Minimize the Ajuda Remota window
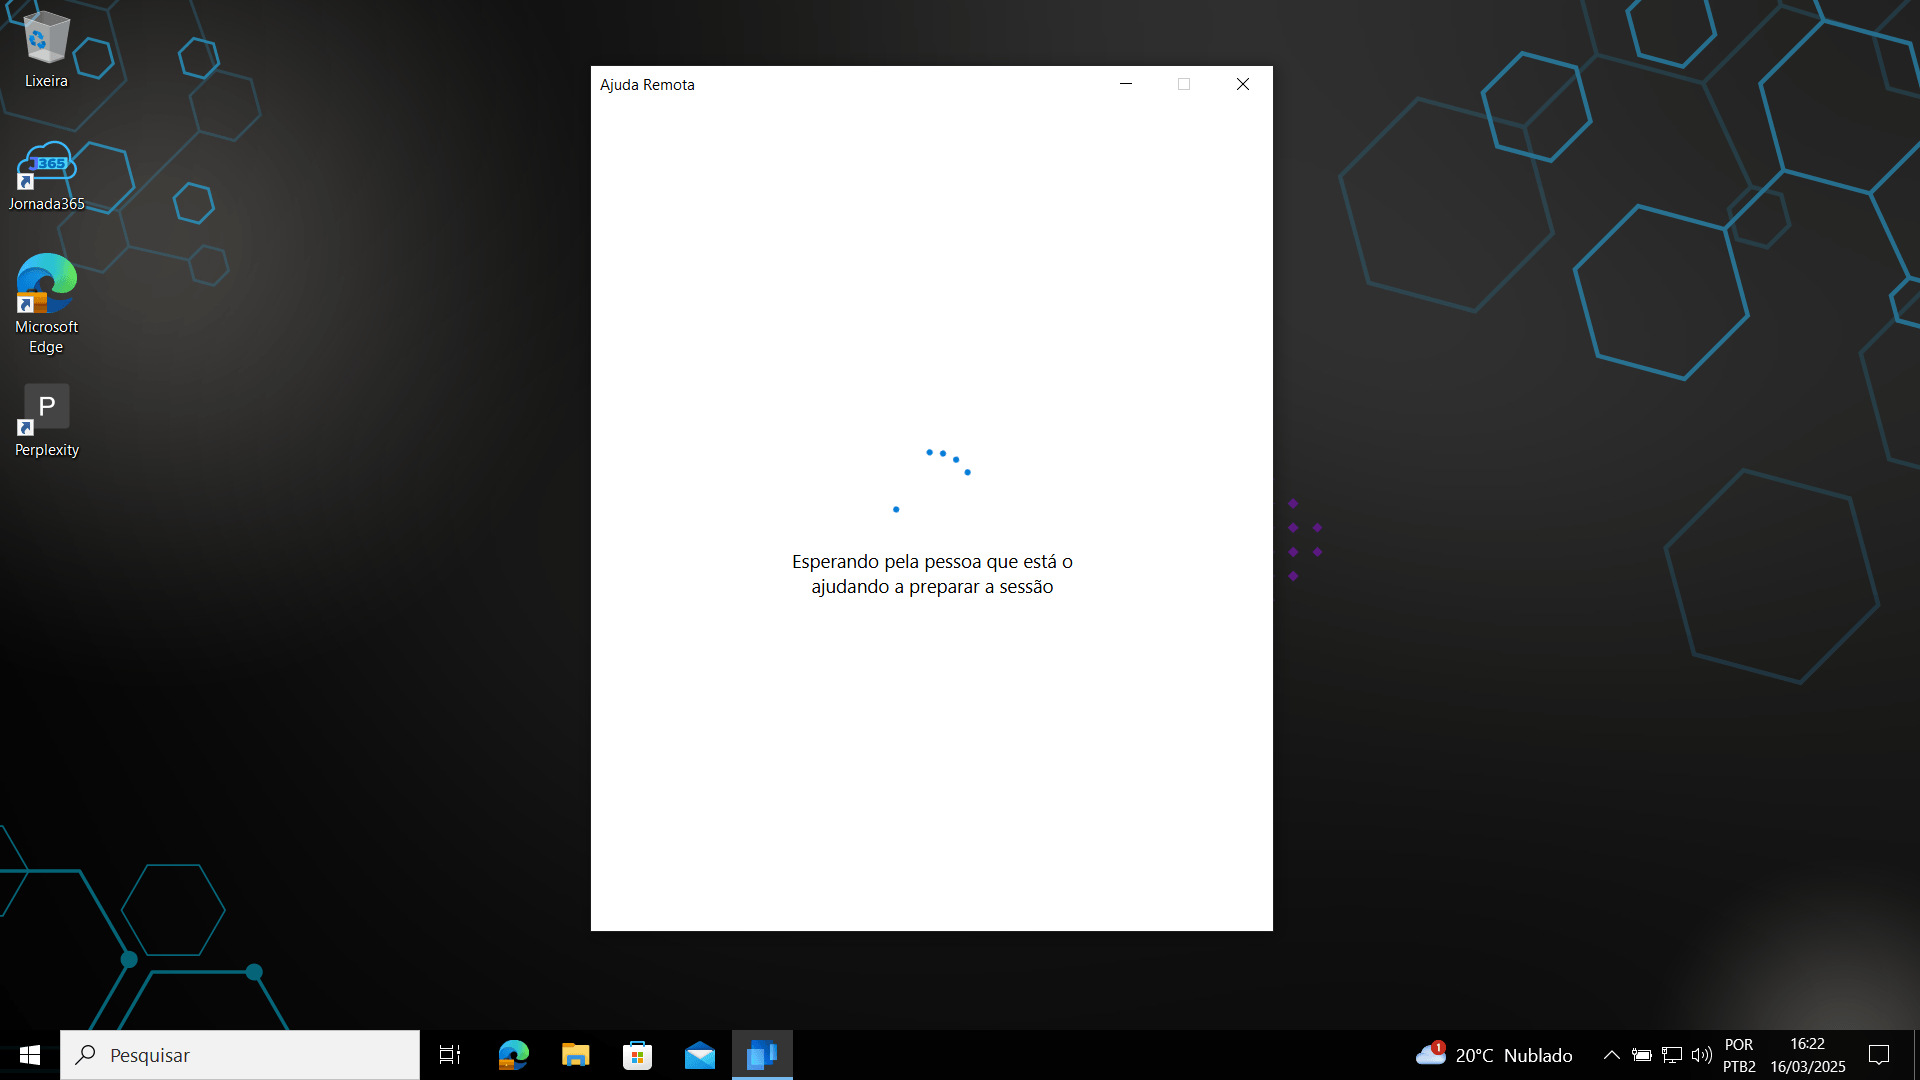The height and width of the screenshot is (1080, 1920). tap(1126, 84)
